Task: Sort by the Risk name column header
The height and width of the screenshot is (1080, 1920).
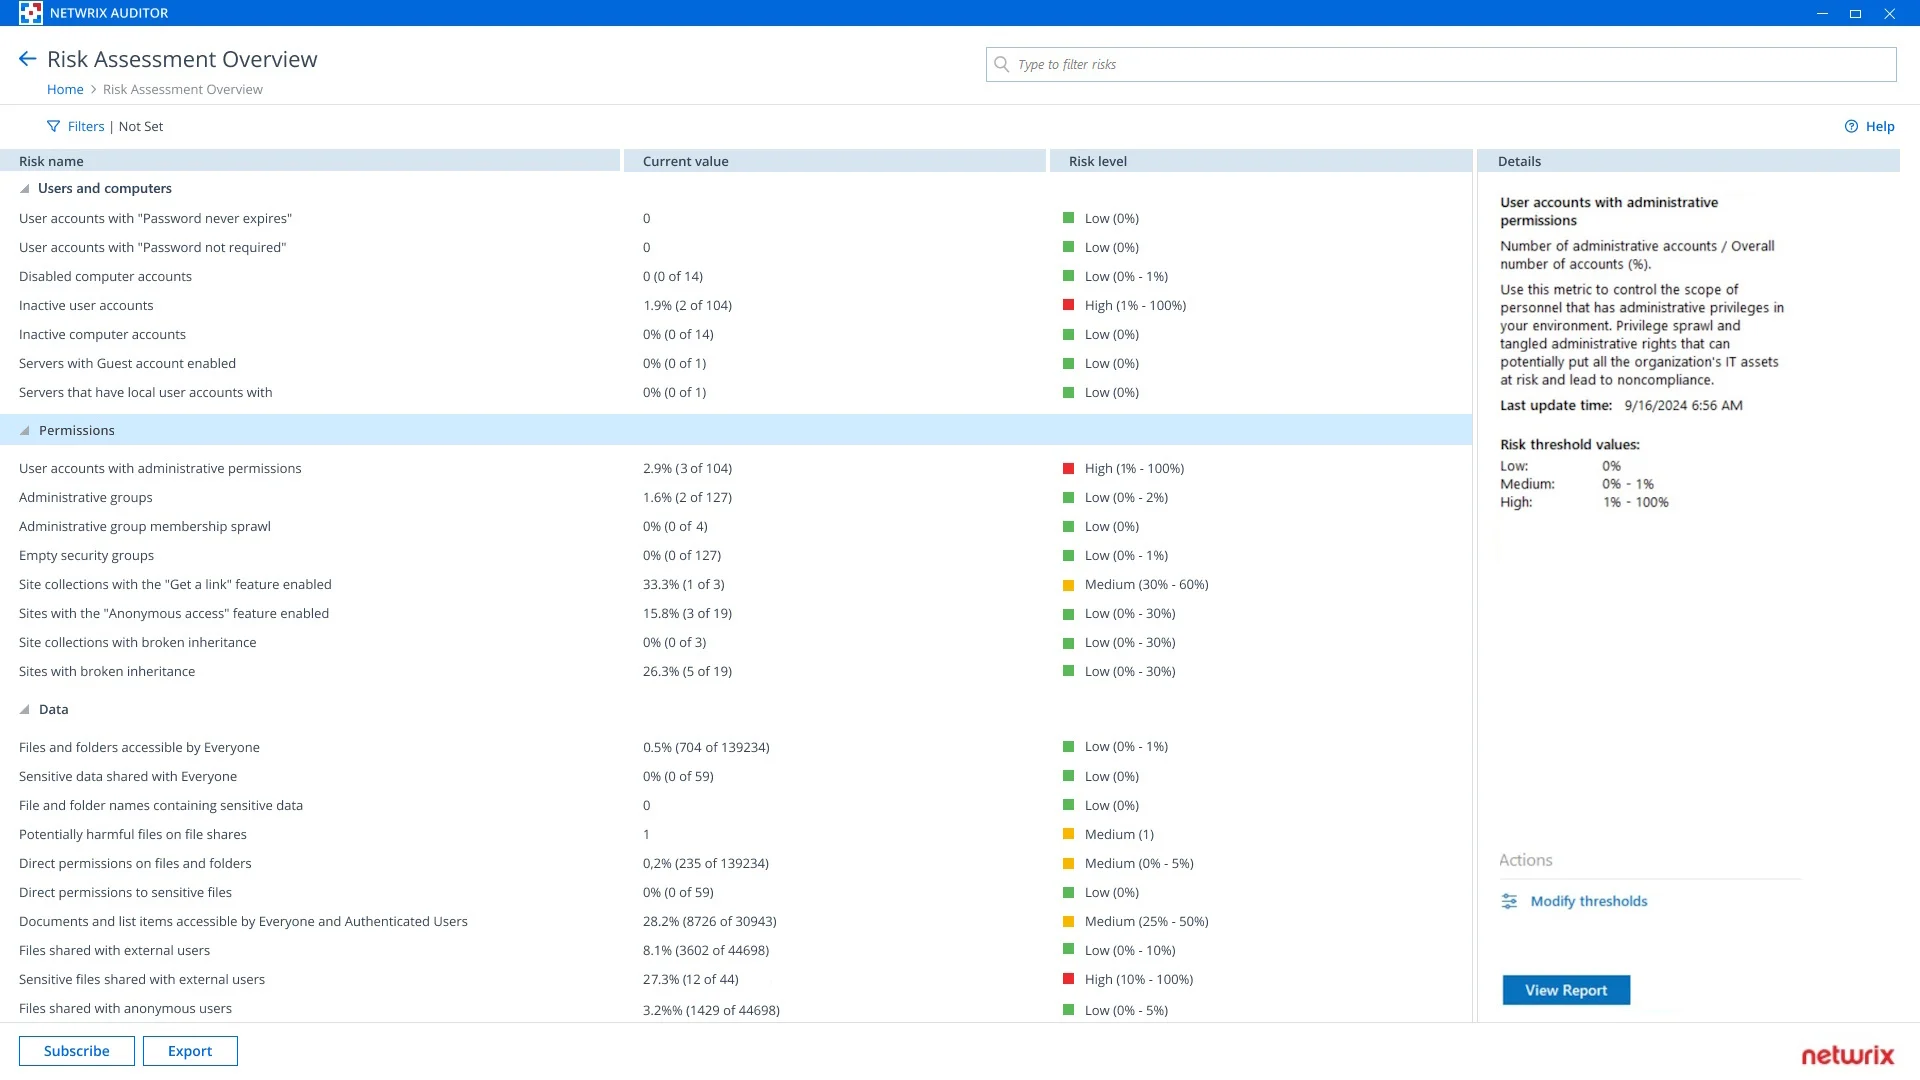Action: pos(310,161)
